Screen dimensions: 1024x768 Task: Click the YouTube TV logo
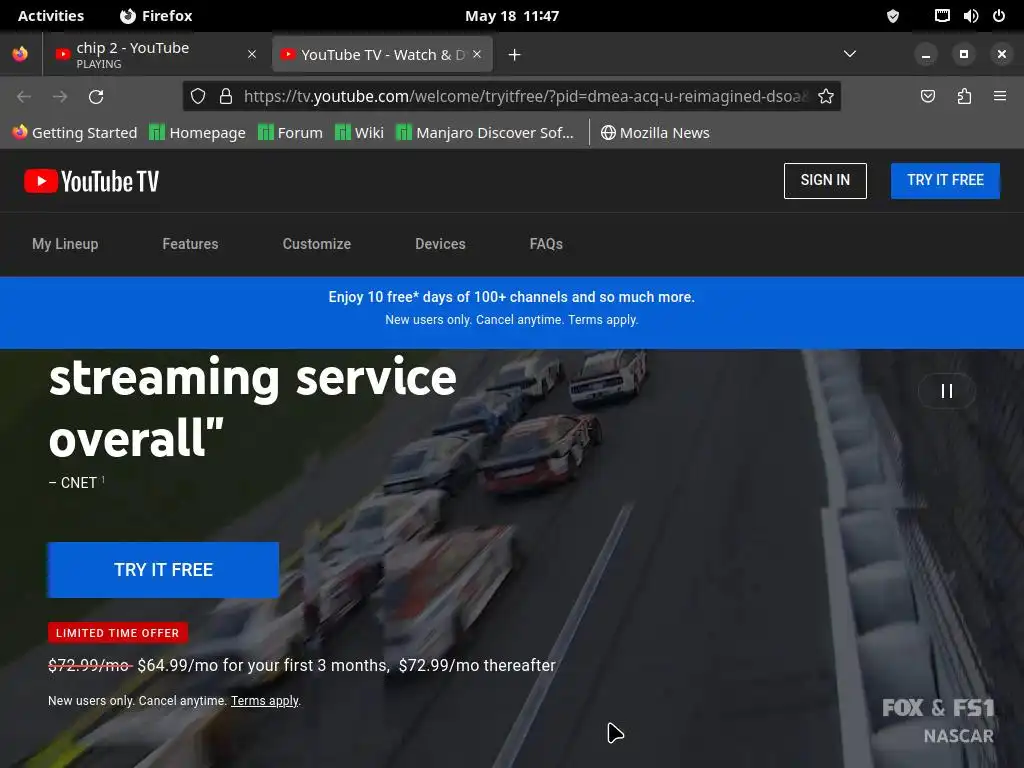[x=91, y=181]
